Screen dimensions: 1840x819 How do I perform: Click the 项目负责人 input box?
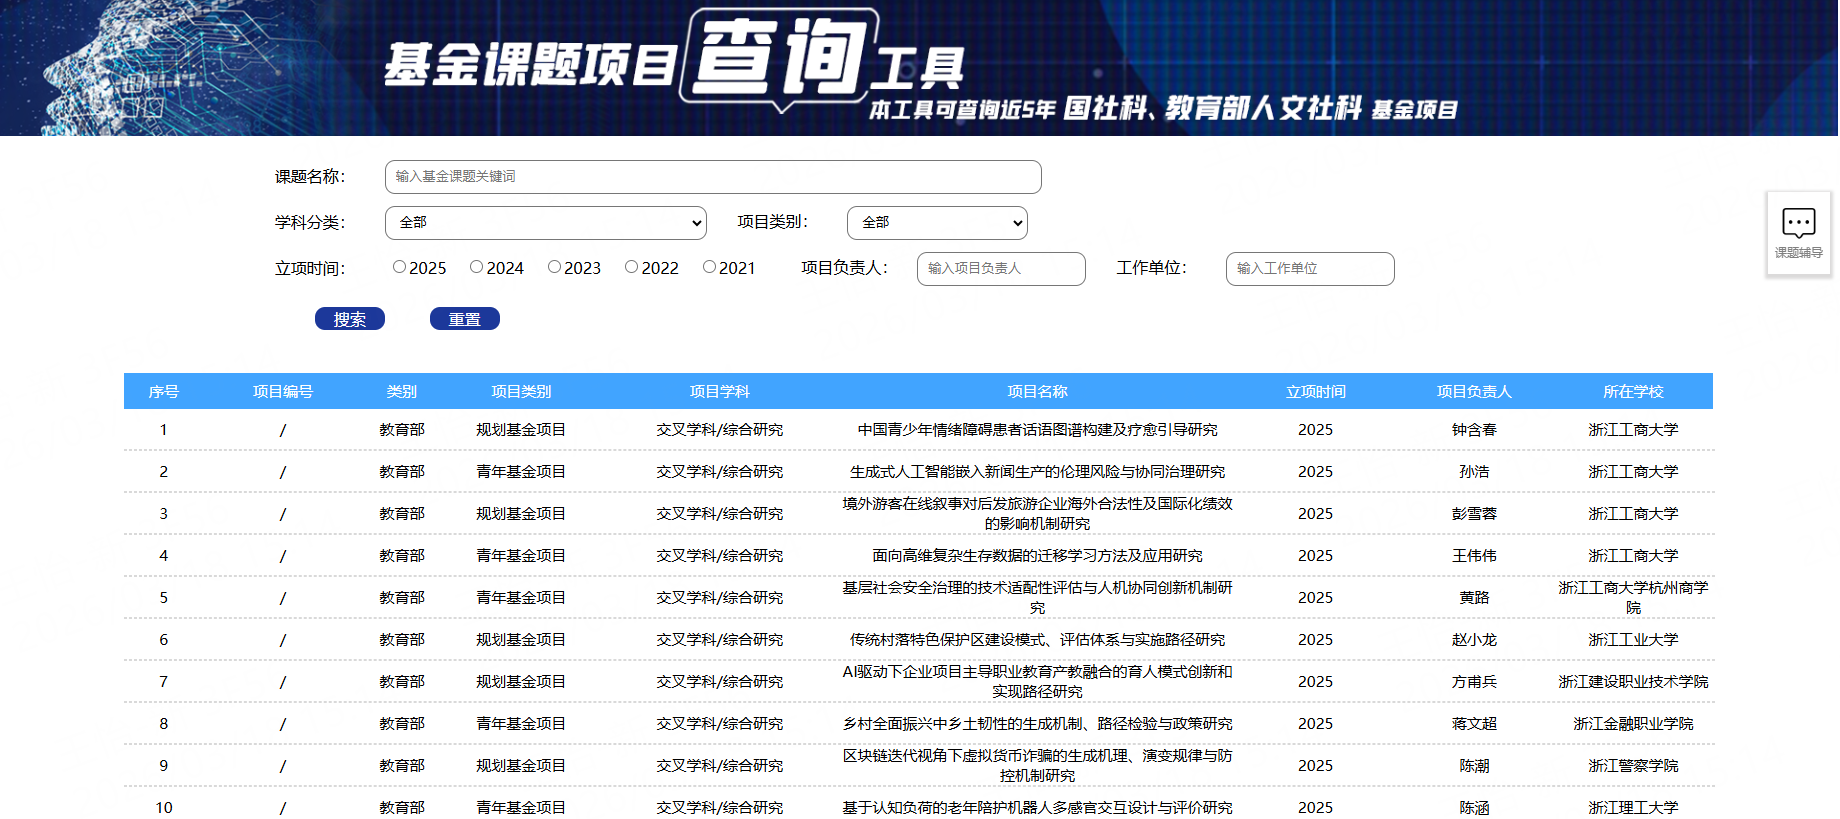pos(1001,269)
